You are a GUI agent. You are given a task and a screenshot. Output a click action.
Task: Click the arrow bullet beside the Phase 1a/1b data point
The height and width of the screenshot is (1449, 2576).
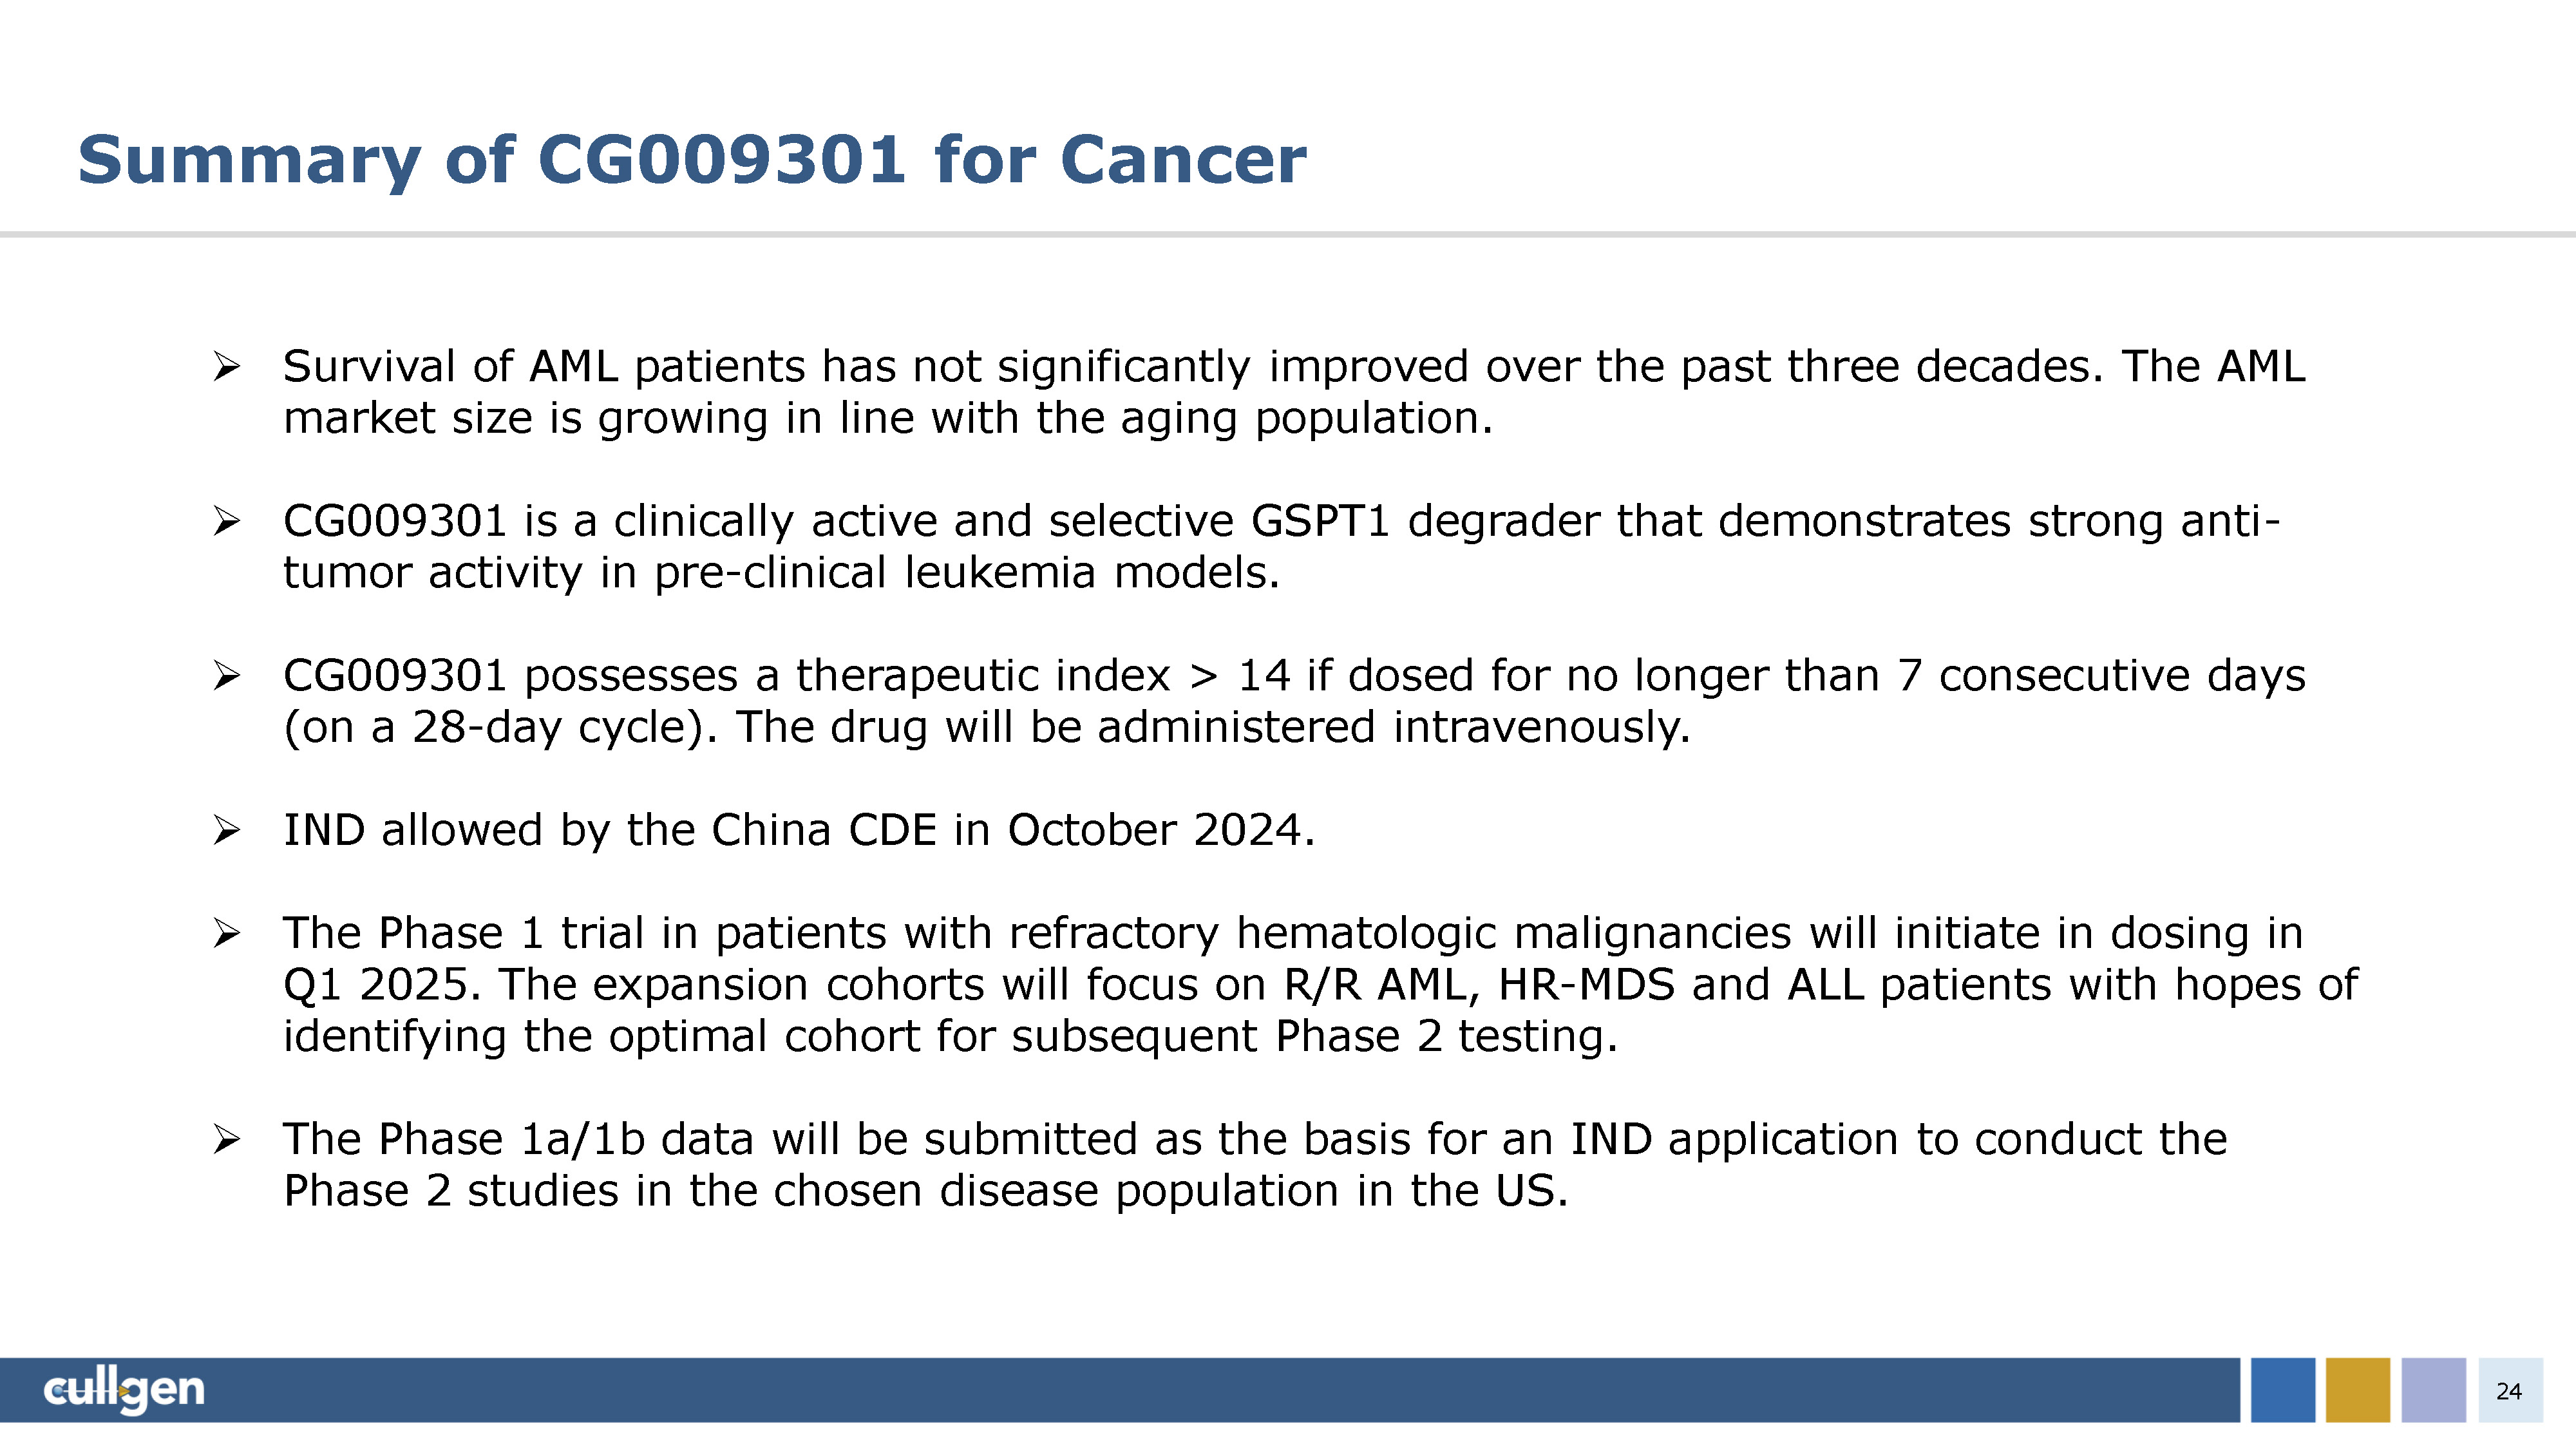(x=226, y=1139)
